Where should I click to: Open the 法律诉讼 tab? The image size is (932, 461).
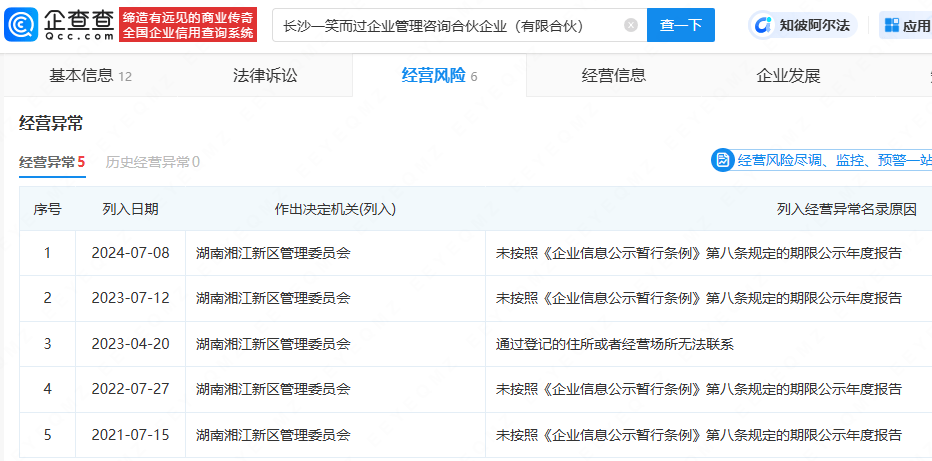pyautogui.click(x=265, y=76)
